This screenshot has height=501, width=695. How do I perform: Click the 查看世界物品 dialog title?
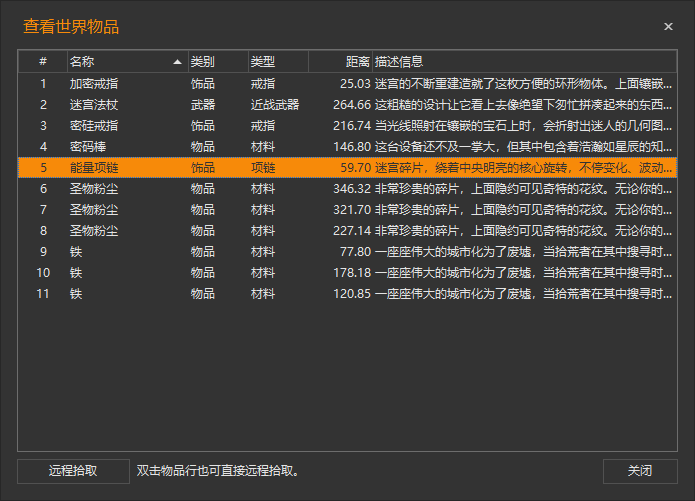pos(71,27)
